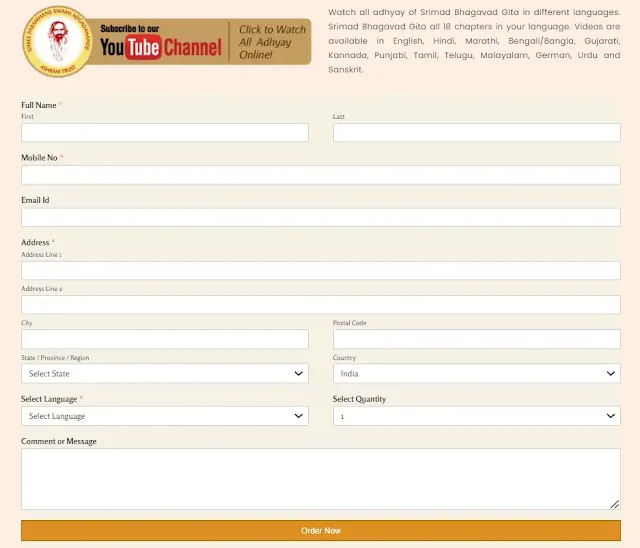640x548 pixels.
Task: Click the Subscribe to our YouTube Channel banner
Action: click(167, 42)
